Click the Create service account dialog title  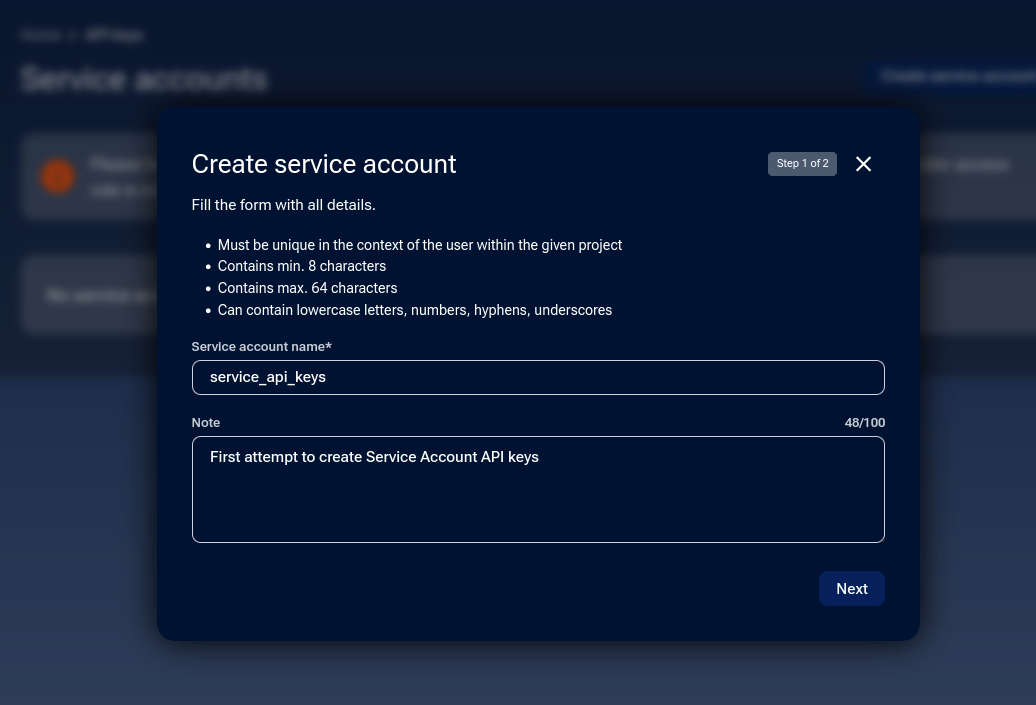[x=324, y=163]
